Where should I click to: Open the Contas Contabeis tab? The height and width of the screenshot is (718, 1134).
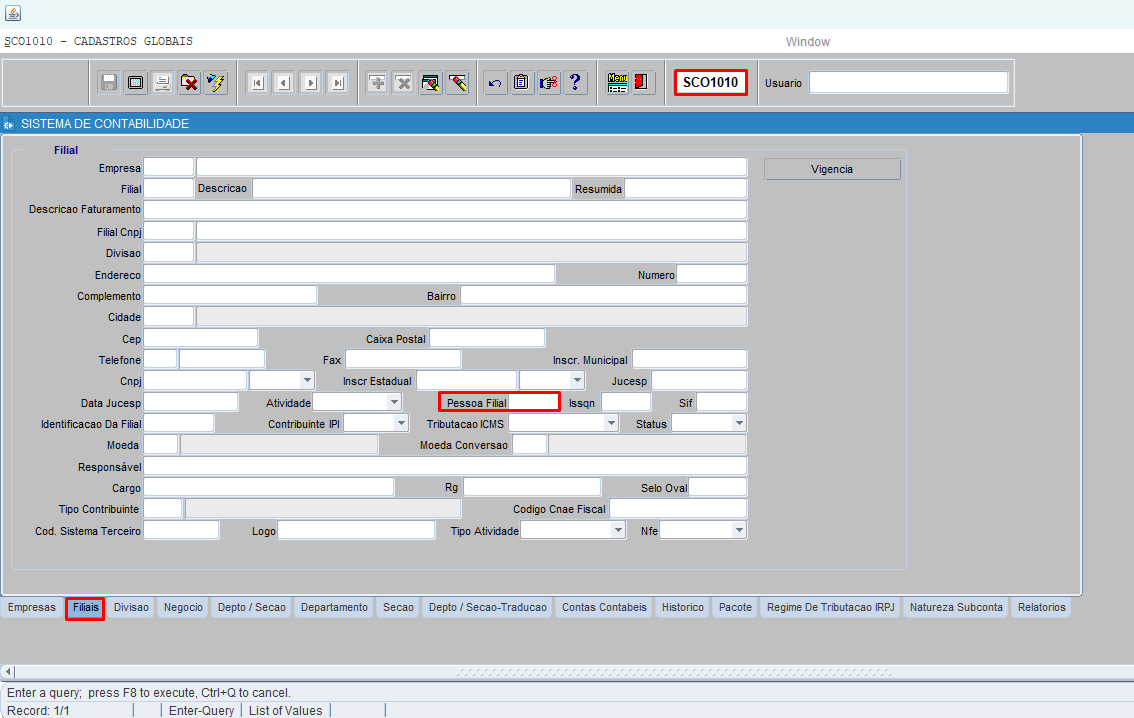[604, 607]
